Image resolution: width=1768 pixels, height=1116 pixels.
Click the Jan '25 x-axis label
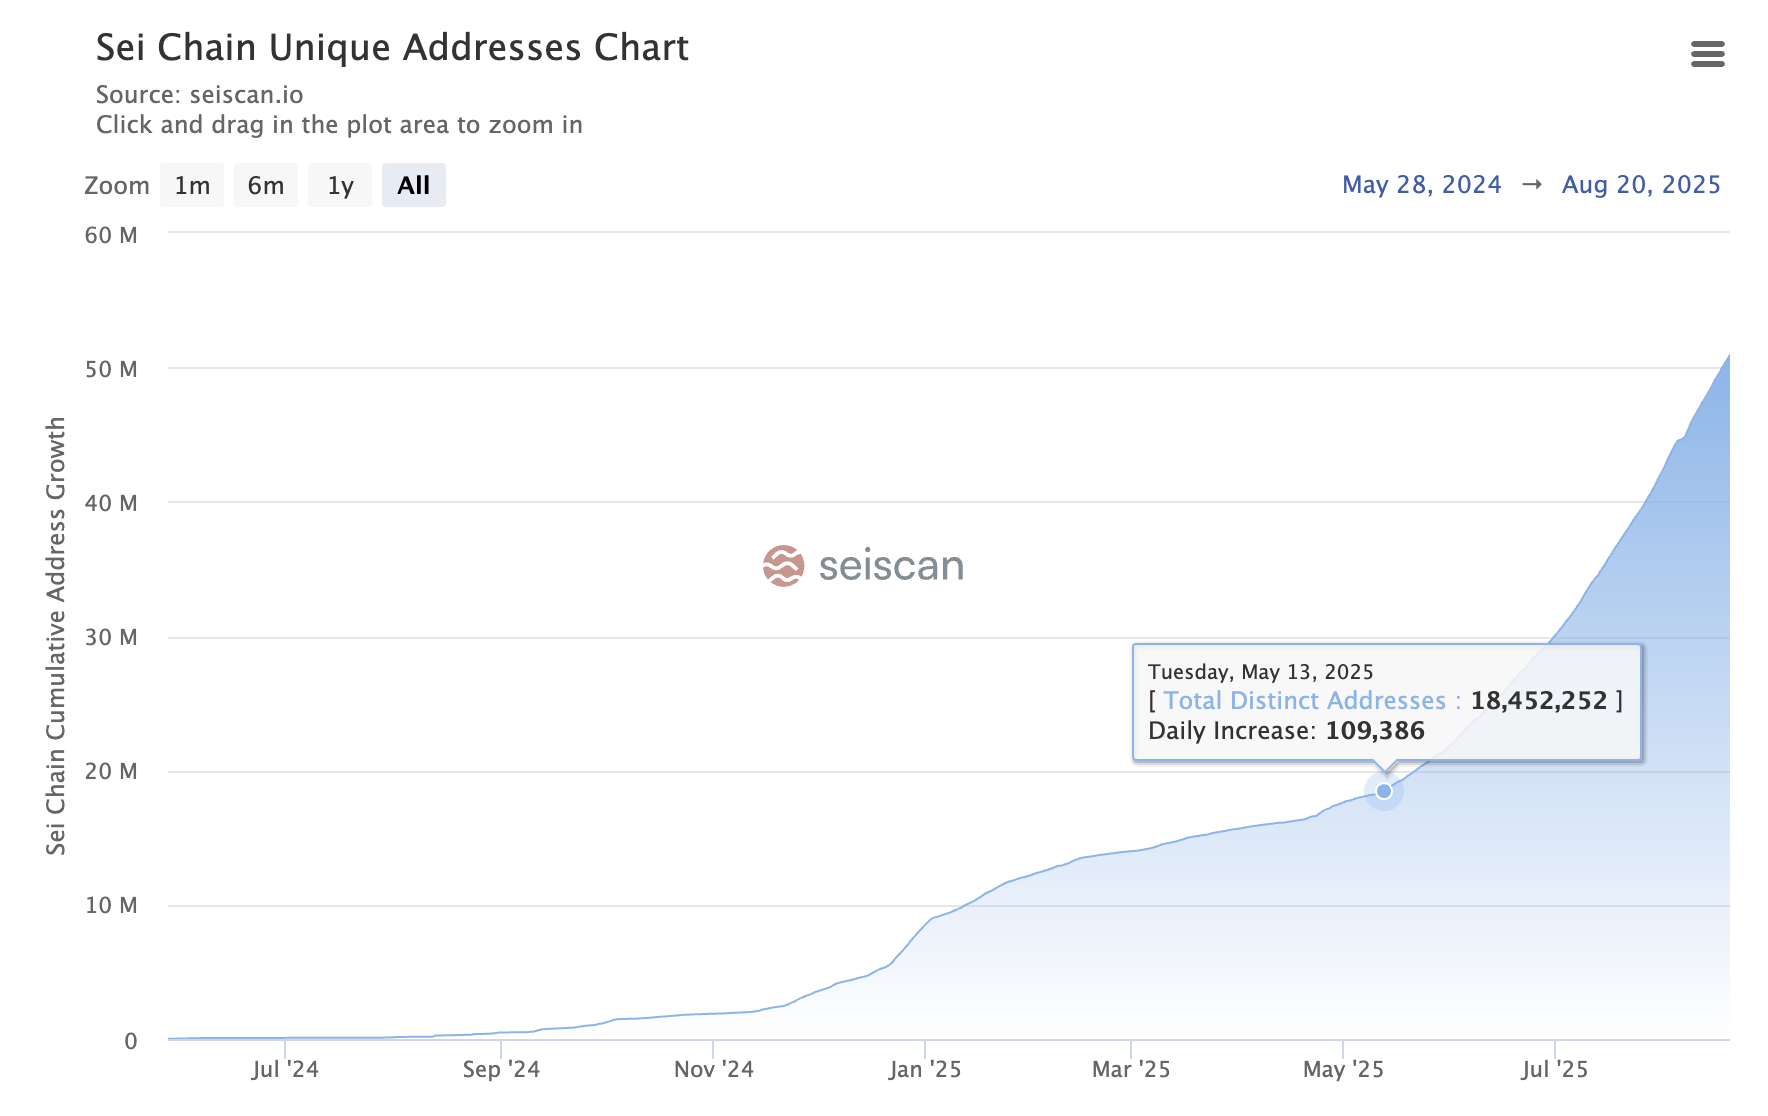coord(924,1069)
